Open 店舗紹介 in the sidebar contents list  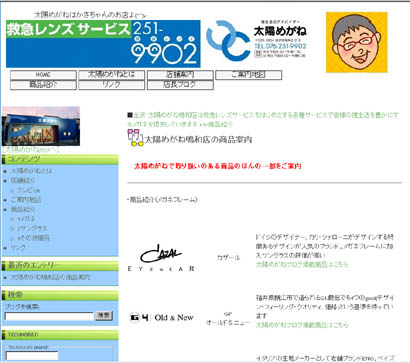(23, 181)
